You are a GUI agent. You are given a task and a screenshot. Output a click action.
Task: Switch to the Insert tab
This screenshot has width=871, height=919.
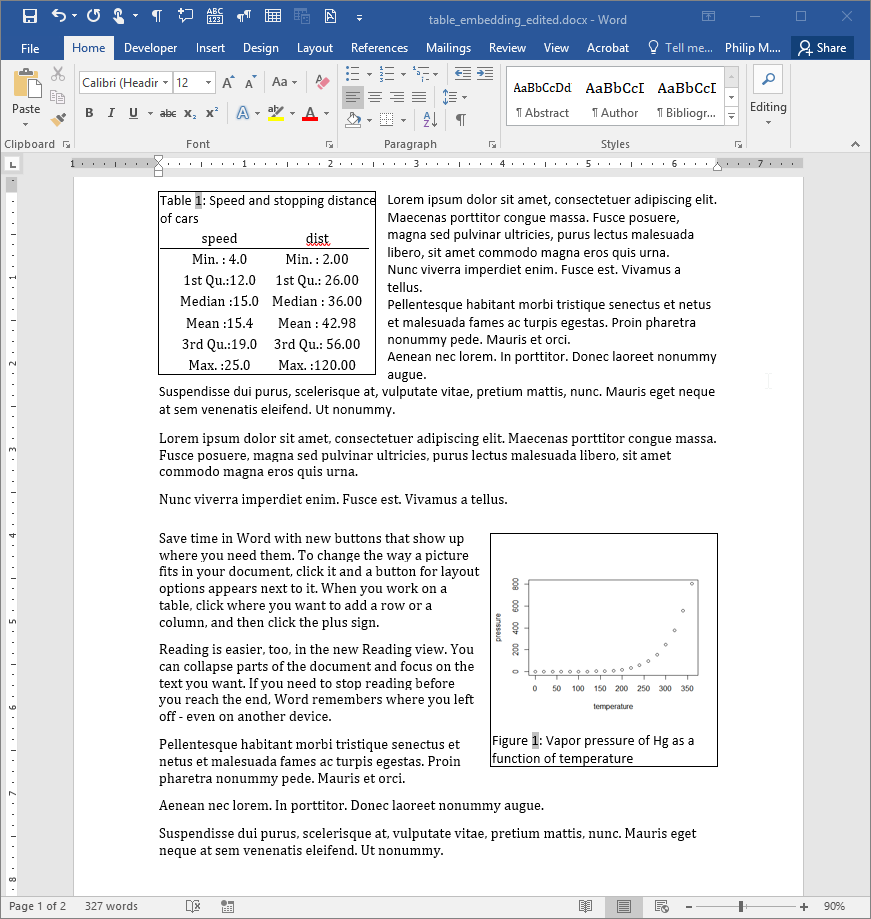(210, 48)
